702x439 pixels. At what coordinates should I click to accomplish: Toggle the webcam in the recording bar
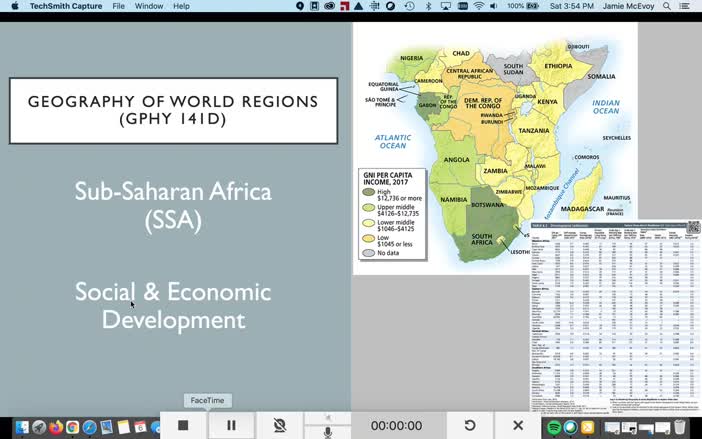click(279, 426)
